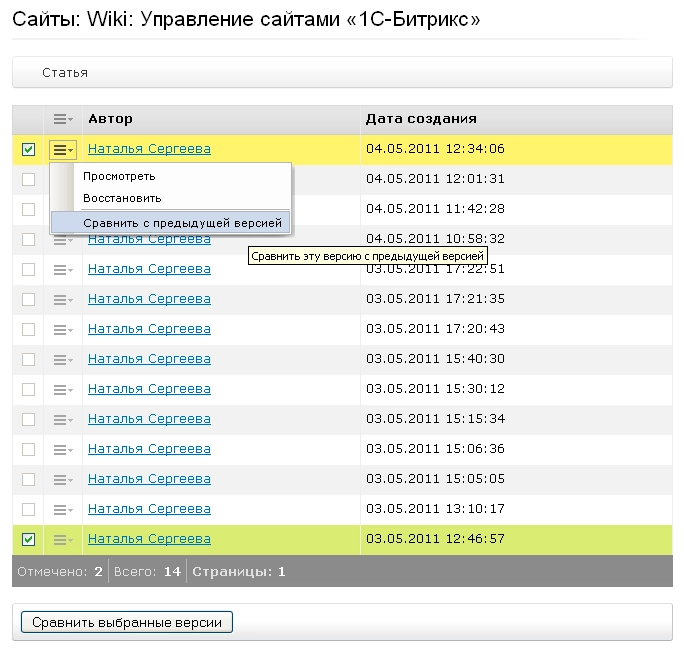Click the 'Статья' toolbar item
Image resolution: width=684 pixels, height=656 pixels.
point(65,73)
